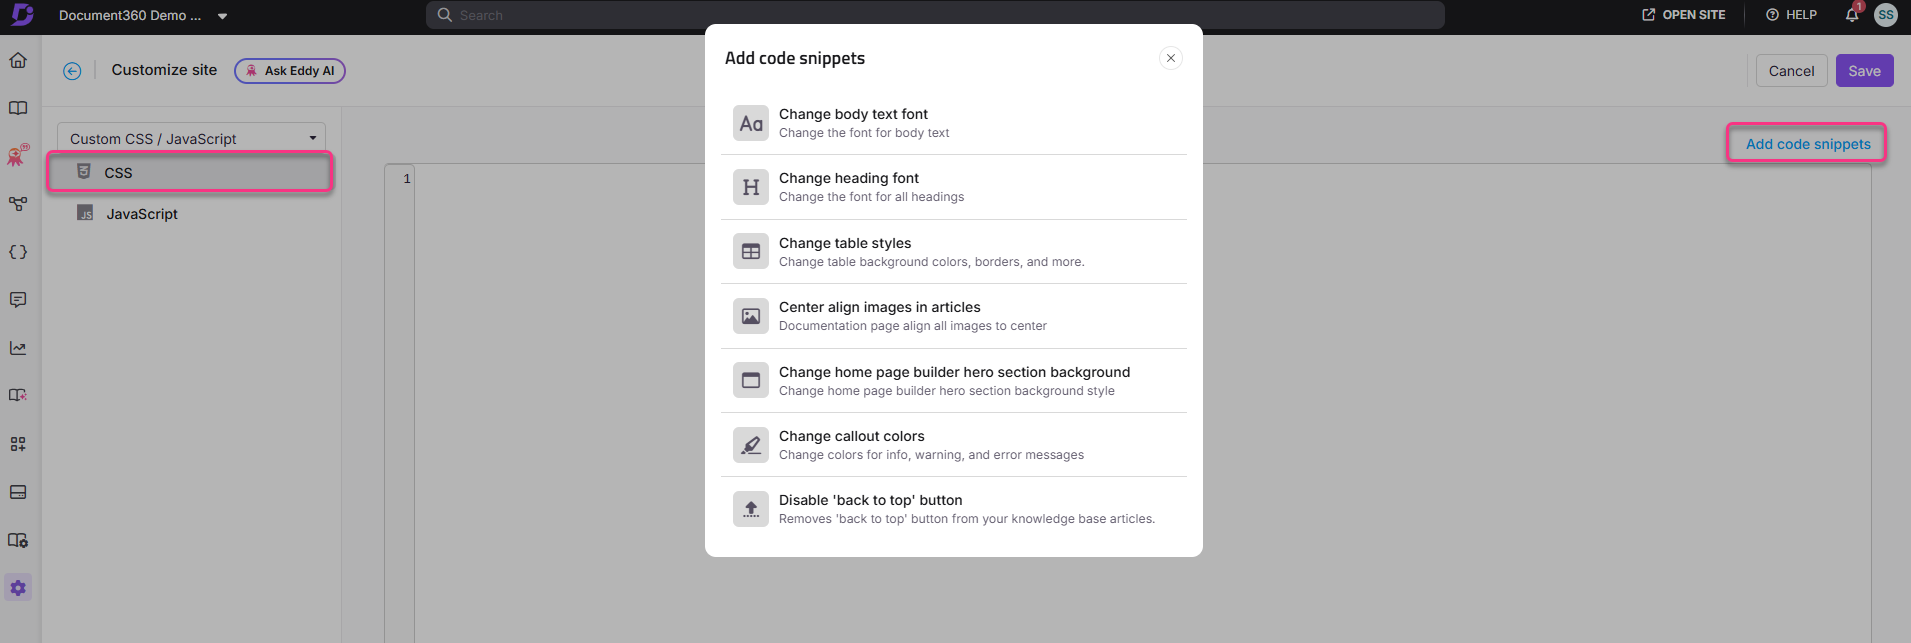Viewport: 1911px width, 643px height.
Task: Open the feedback comments sidebar icon
Action: [18, 299]
